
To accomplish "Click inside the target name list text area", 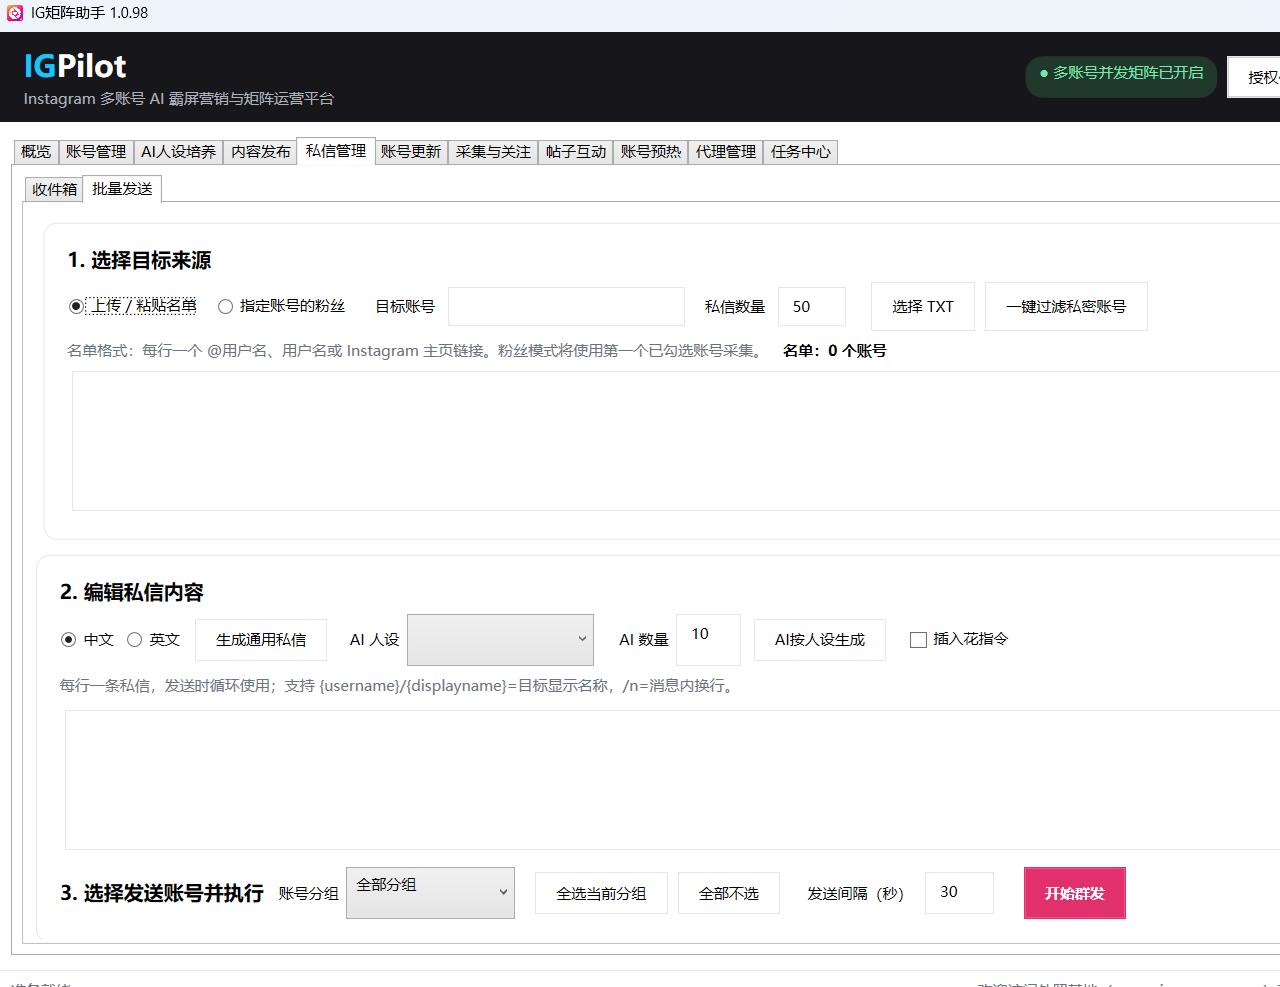I will click(676, 441).
